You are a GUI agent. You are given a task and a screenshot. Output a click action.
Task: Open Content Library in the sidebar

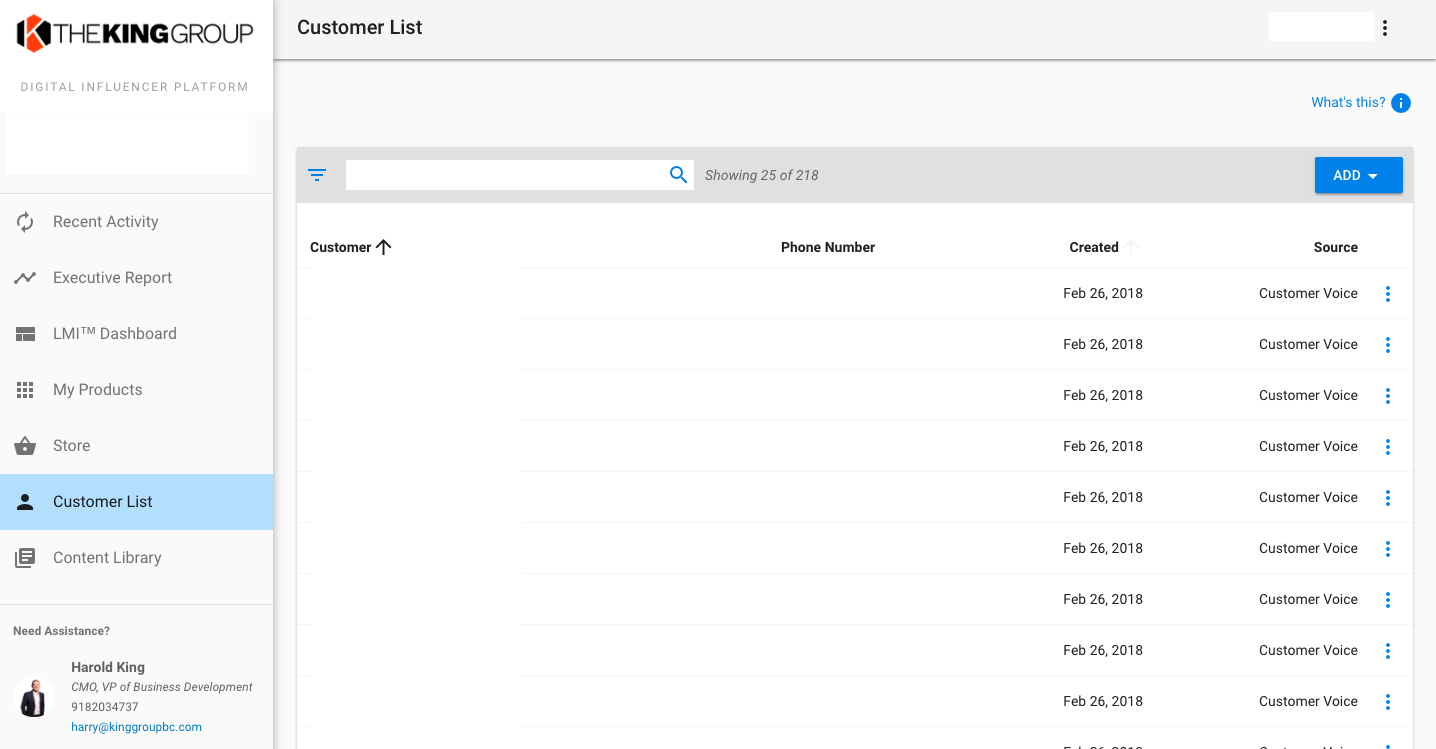[x=137, y=558]
